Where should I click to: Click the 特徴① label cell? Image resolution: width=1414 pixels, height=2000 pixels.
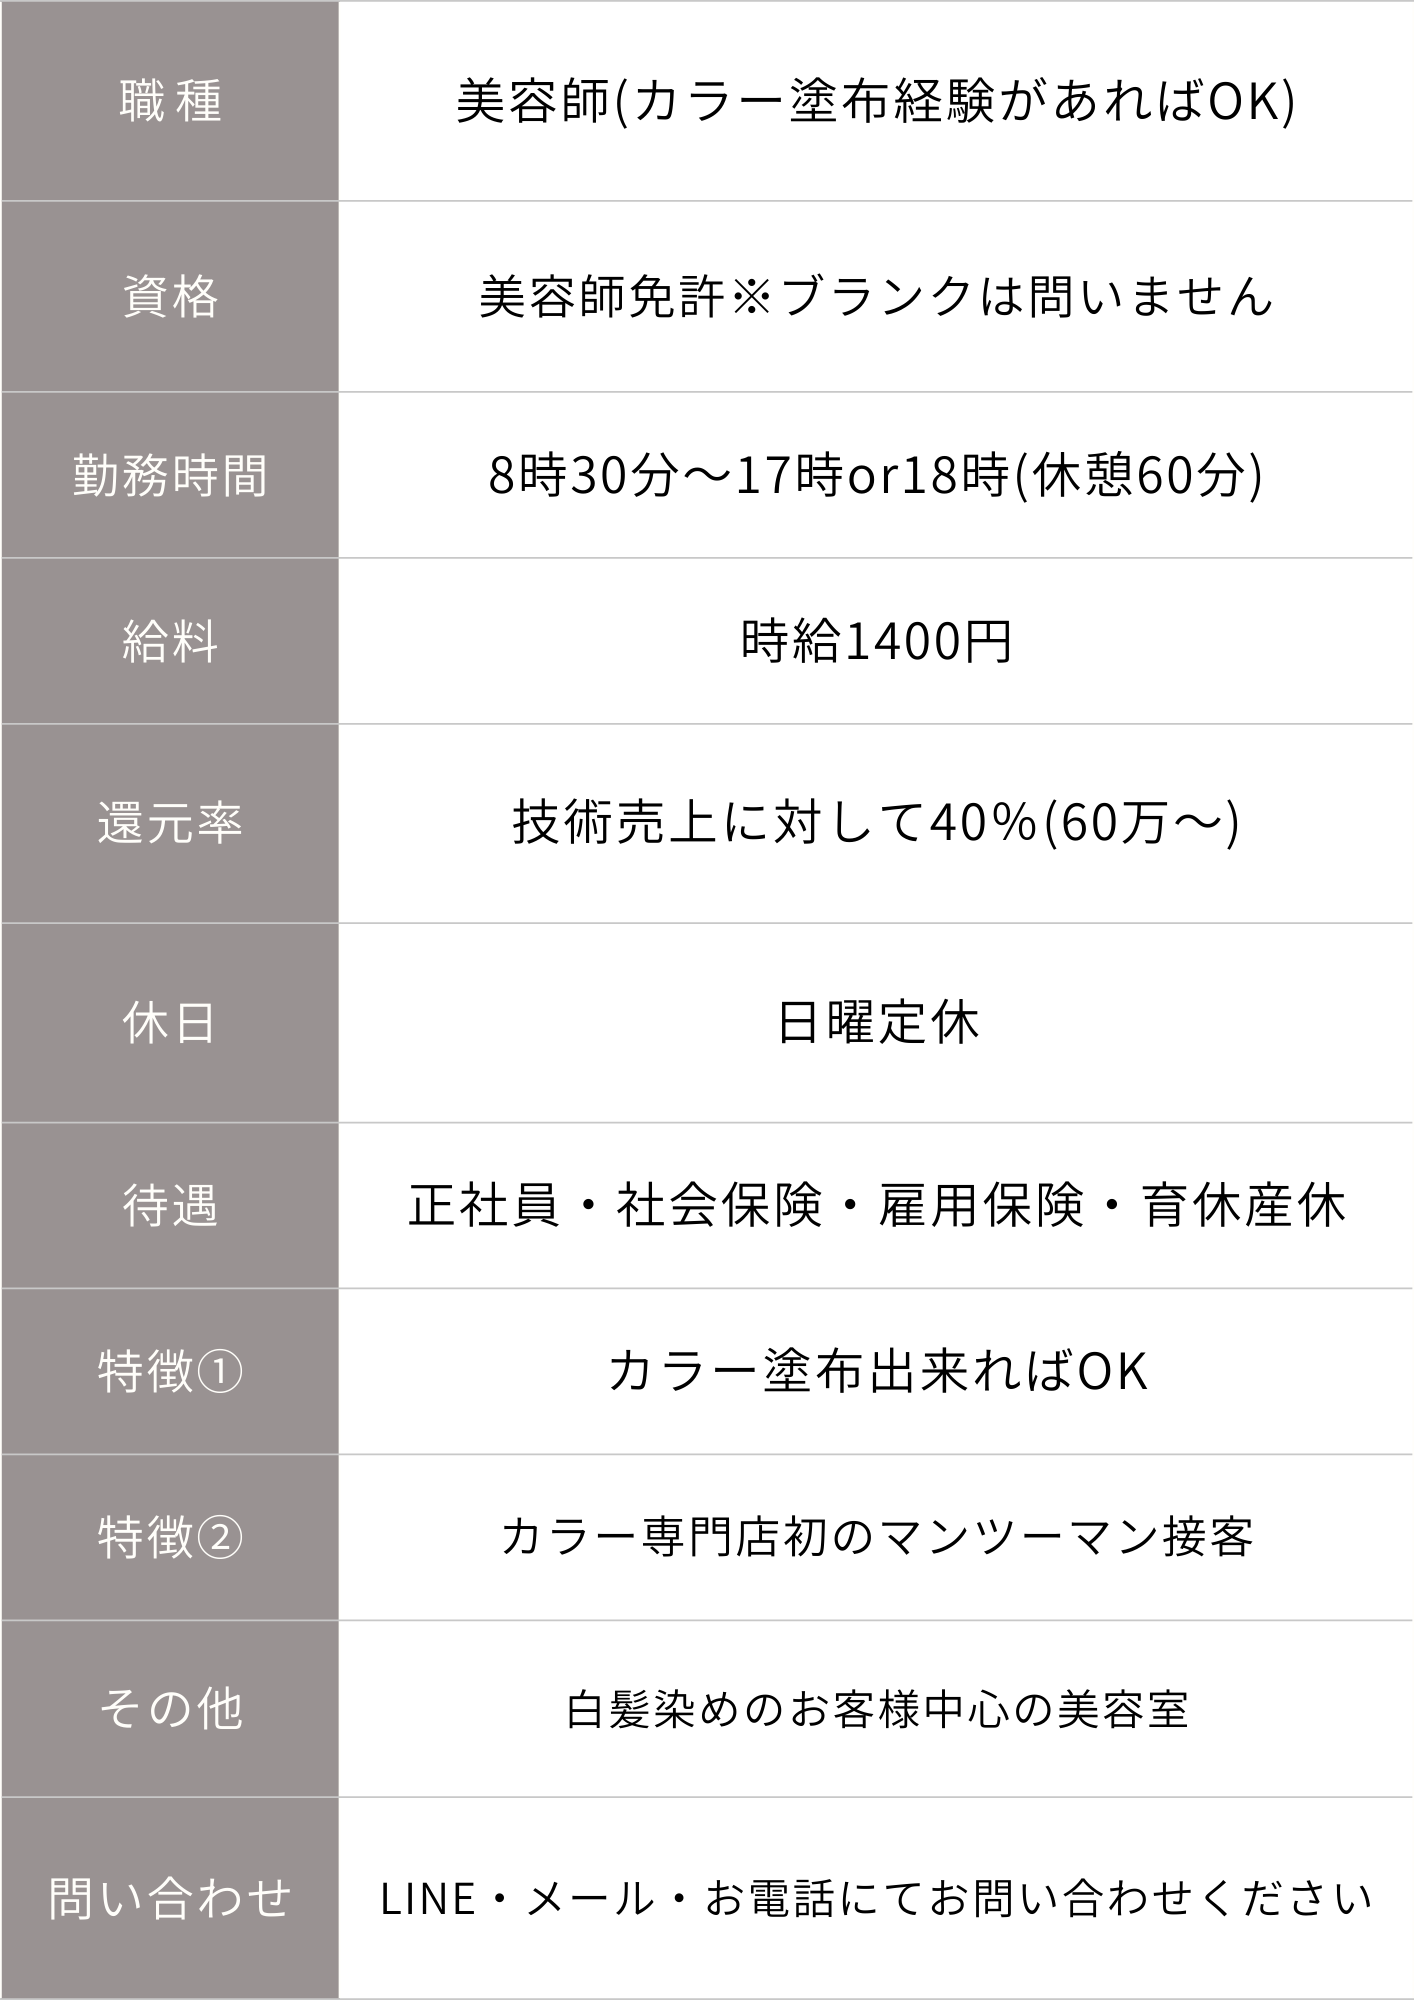169,1371
